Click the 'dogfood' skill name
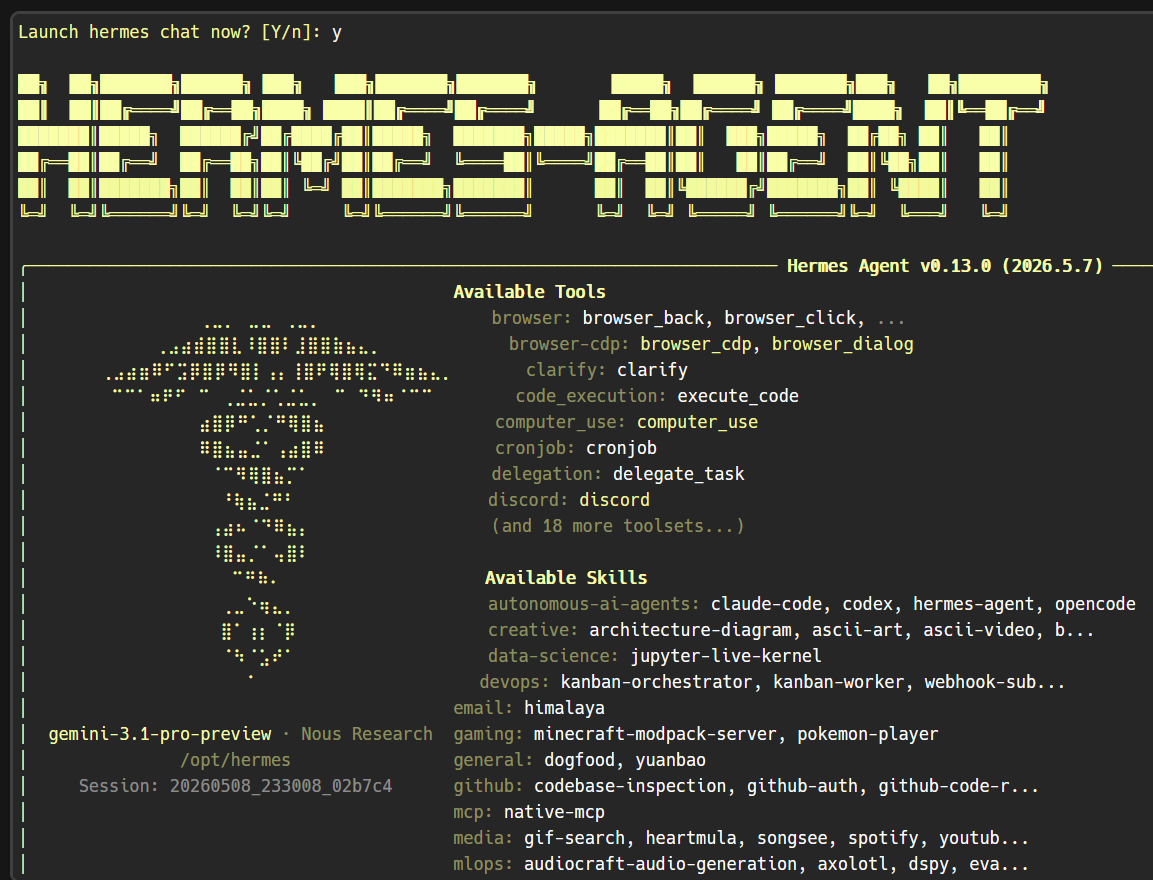1153x880 pixels. (579, 760)
